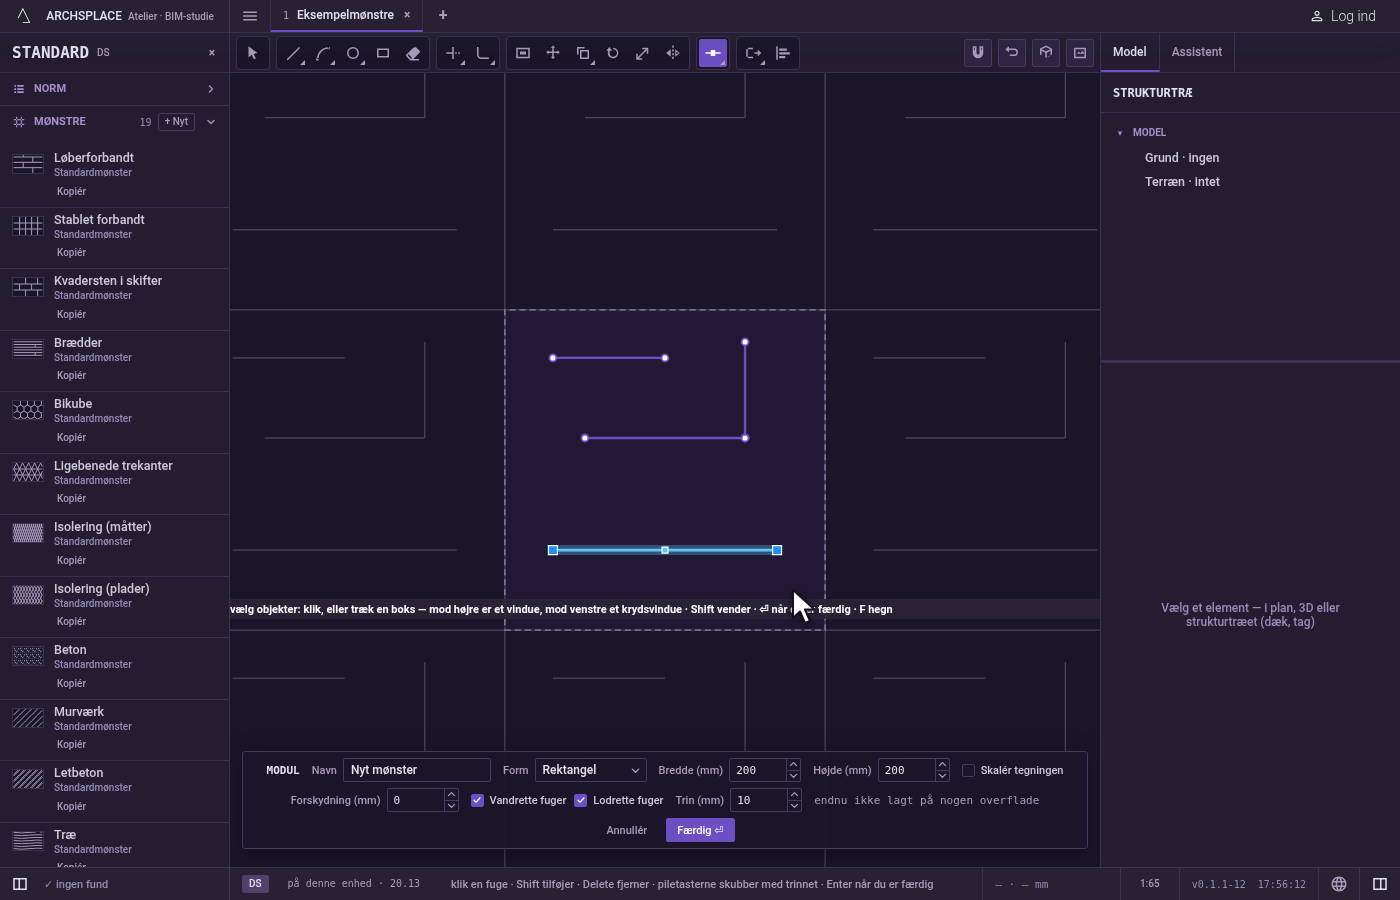
Task: Select the arrow selection tool
Action: [x=252, y=53]
